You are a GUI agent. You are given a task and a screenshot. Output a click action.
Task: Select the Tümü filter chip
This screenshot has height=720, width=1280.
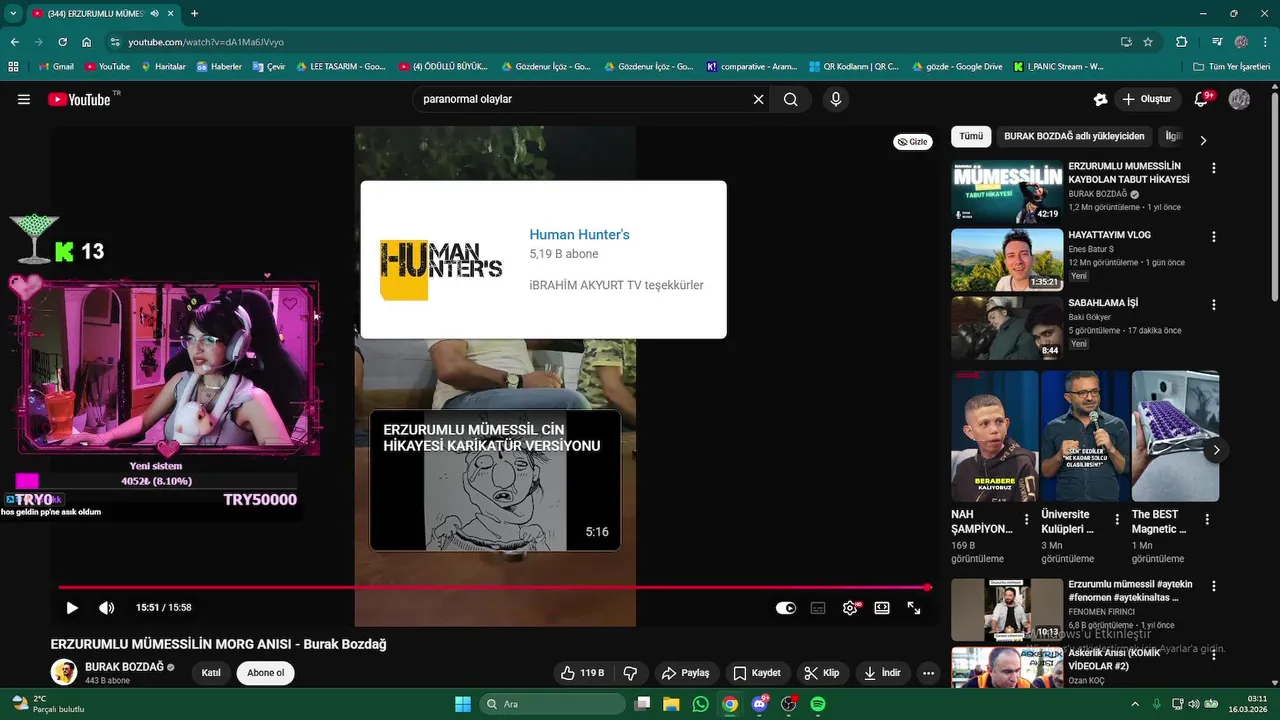pos(971,136)
